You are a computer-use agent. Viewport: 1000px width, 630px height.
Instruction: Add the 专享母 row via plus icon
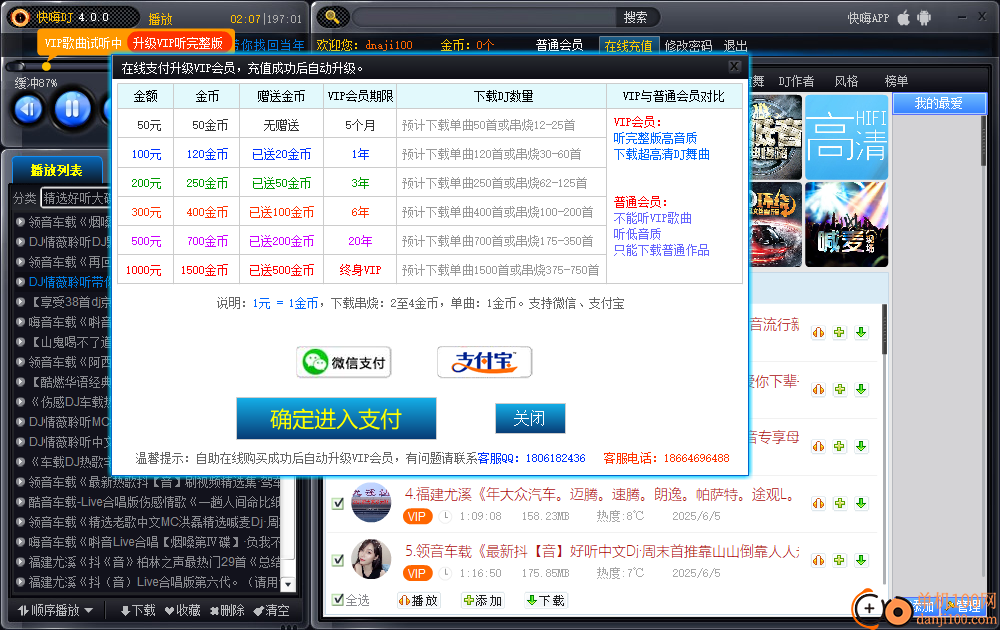tap(839, 446)
